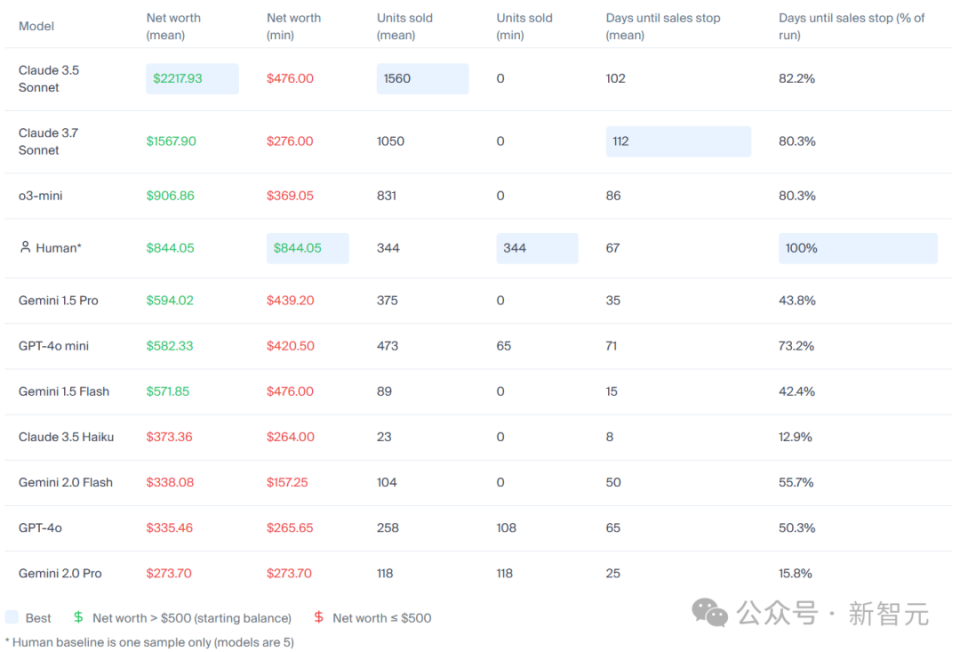Click the GPT-4o mini model name

pos(53,346)
